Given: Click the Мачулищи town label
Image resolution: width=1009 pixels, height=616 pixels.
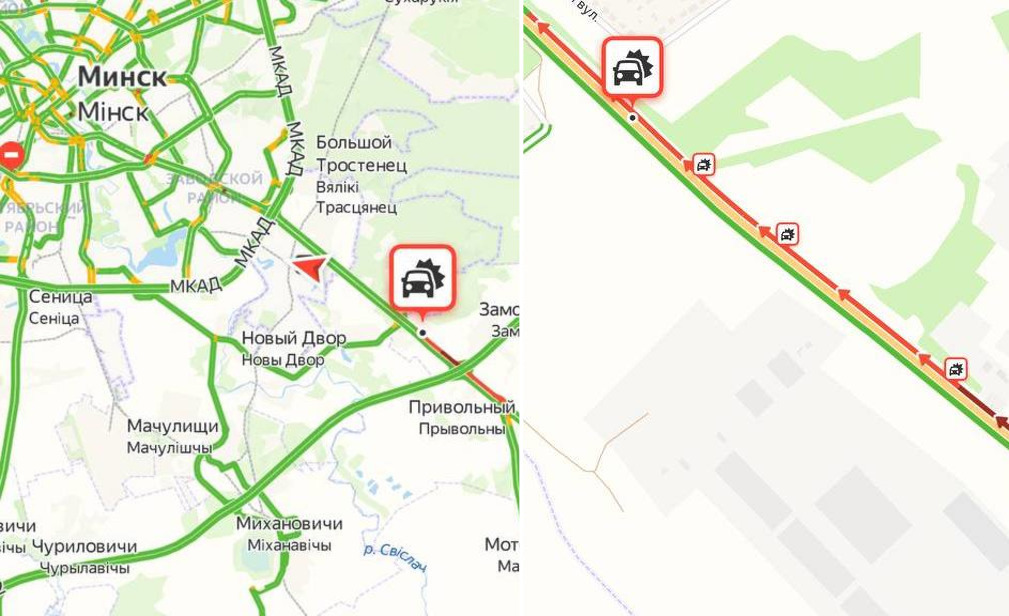Looking at the screenshot, I should tap(172, 426).
